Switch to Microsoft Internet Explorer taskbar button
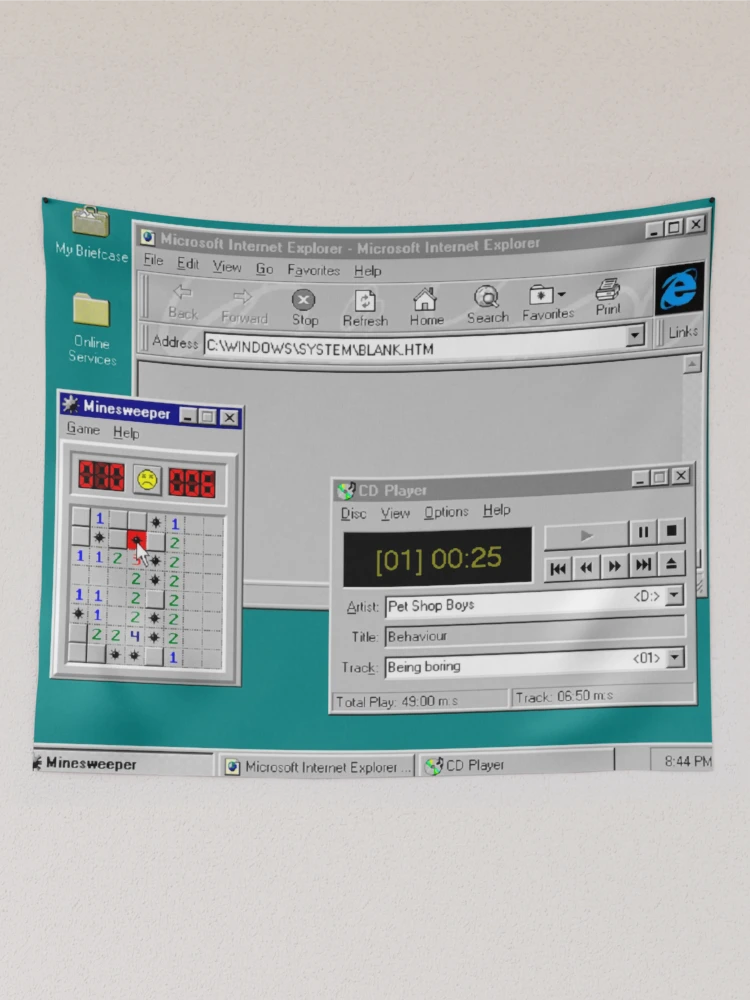 click(x=316, y=767)
